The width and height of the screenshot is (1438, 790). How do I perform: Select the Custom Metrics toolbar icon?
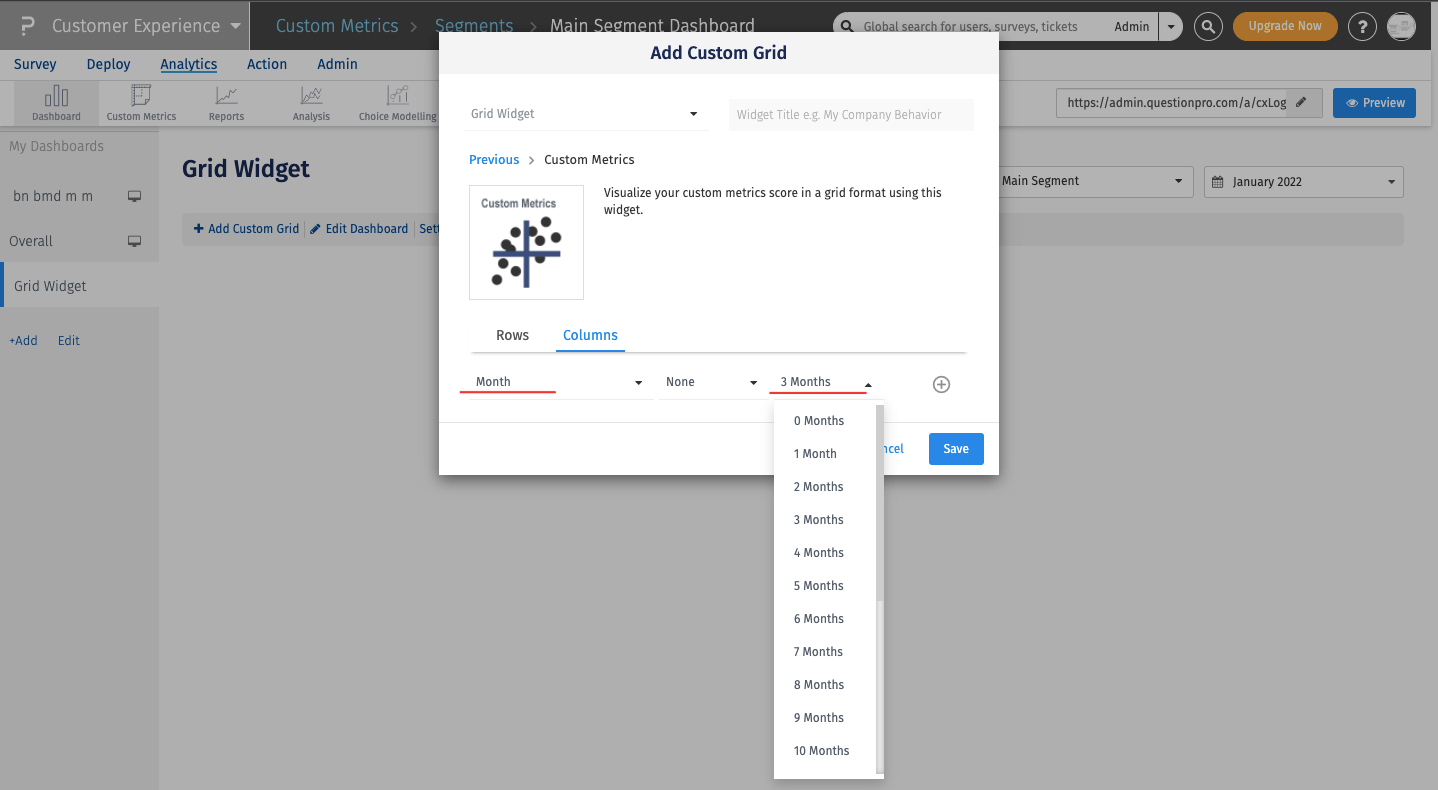(x=140, y=100)
